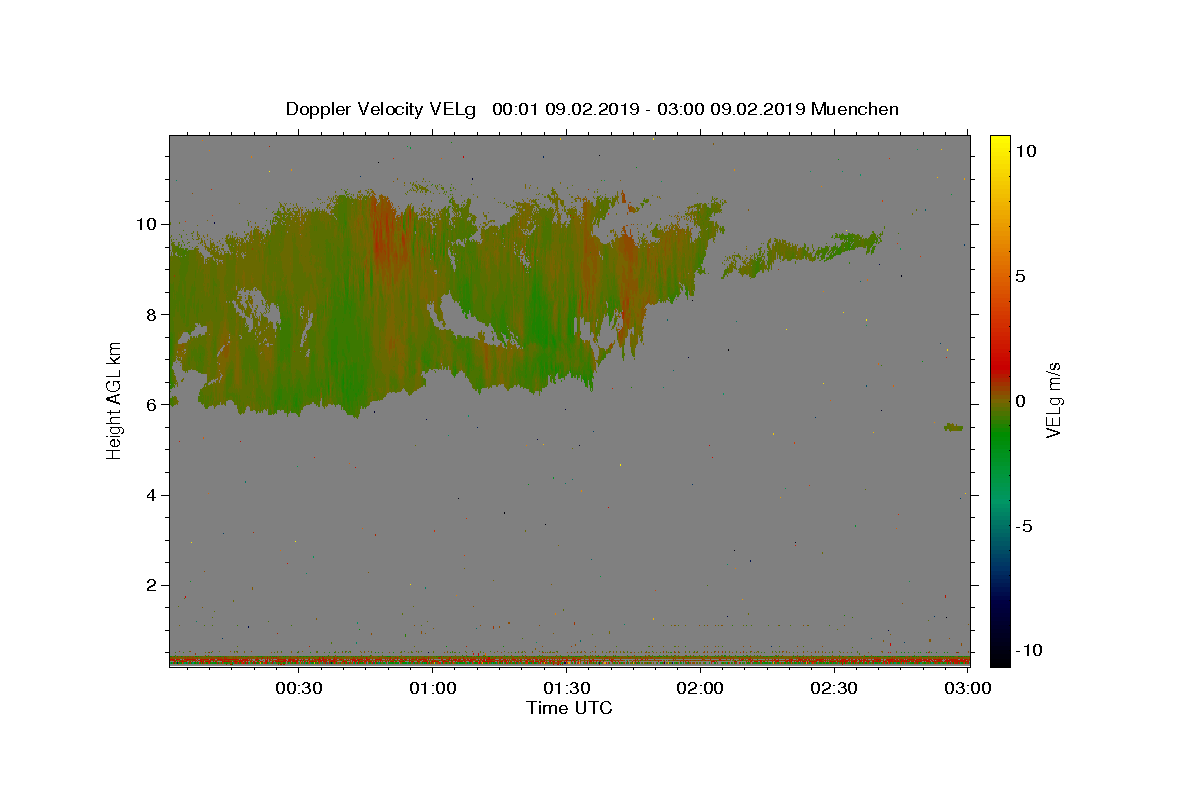Click the colorbar label '10' at top
The image size is (1200, 800).
coord(1026,151)
